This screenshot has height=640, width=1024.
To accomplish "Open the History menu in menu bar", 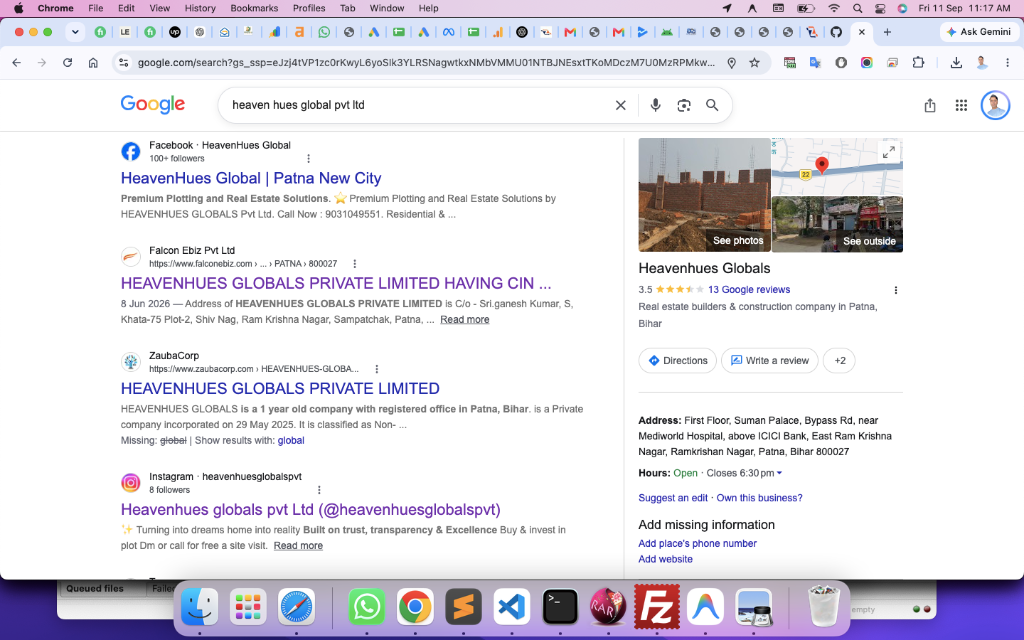I will pyautogui.click(x=200, y=8).
